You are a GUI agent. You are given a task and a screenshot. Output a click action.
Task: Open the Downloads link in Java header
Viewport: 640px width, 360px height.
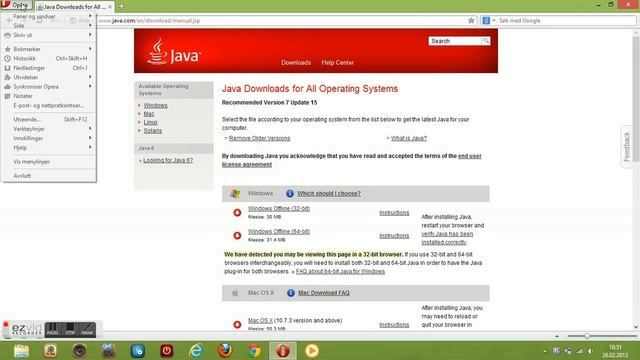(296, 62)
